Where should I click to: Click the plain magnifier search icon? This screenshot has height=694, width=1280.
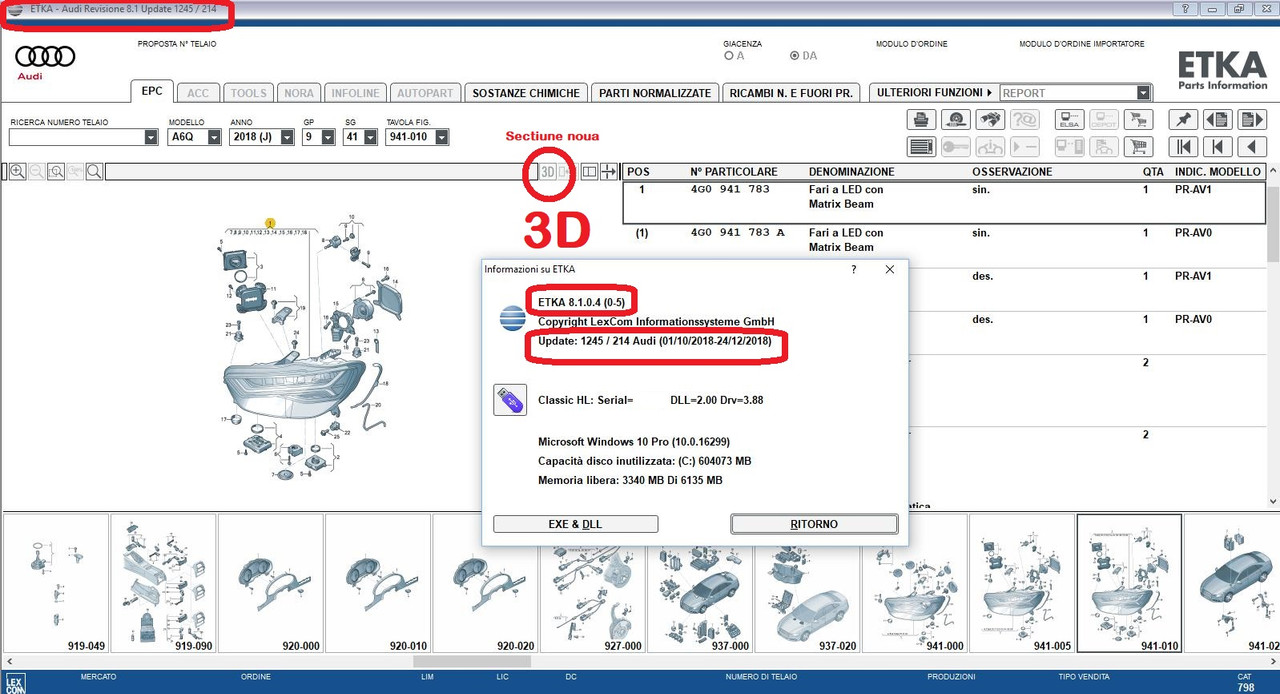tap(94, 172)
